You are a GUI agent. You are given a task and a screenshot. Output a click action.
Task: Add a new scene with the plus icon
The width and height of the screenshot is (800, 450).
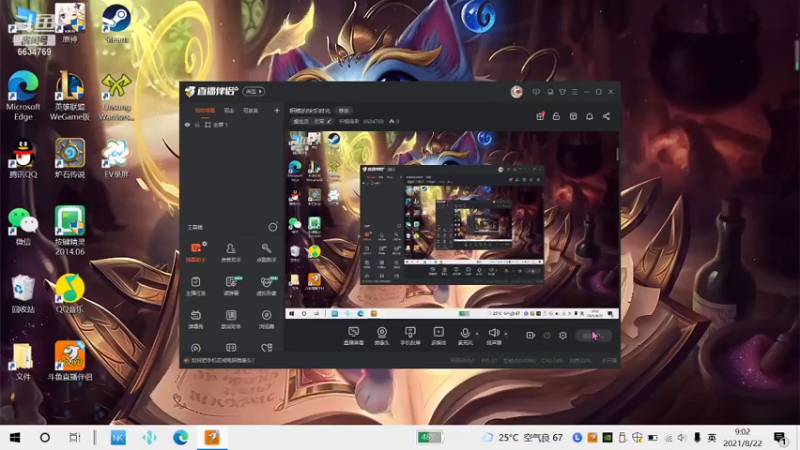277,110
